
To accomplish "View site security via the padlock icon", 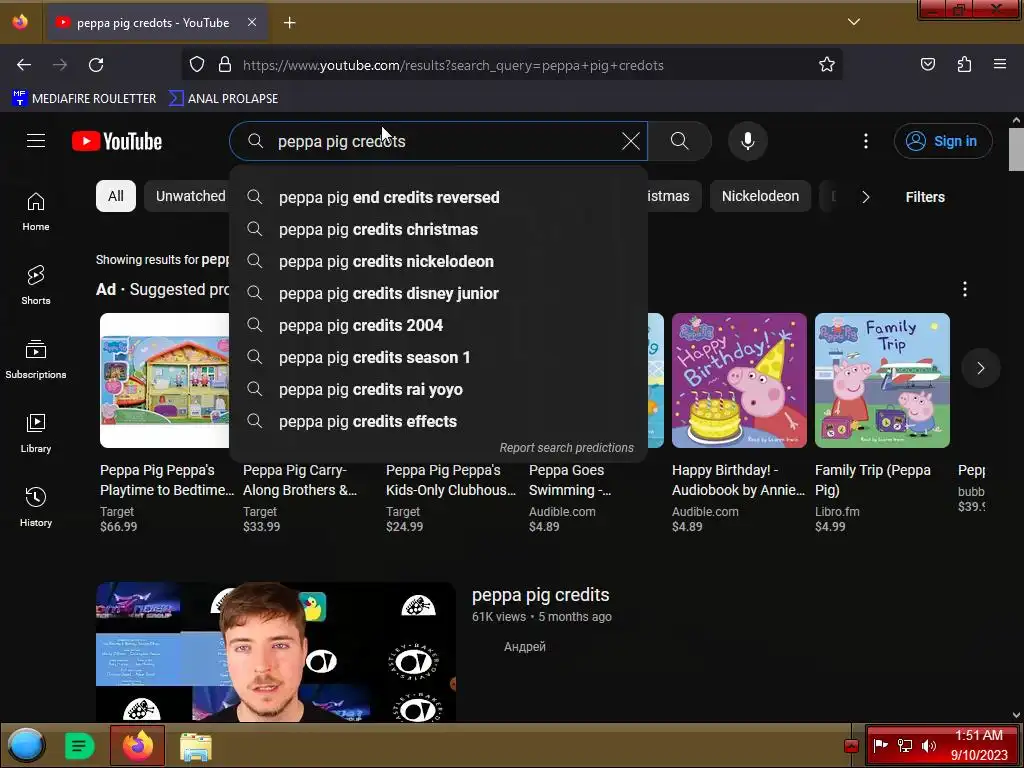I will coord(225,64).
